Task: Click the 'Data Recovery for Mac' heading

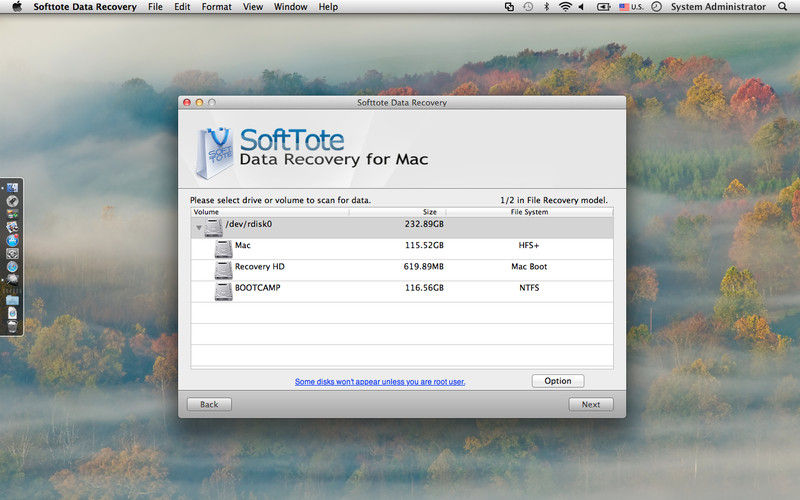Action: (334, 160)
